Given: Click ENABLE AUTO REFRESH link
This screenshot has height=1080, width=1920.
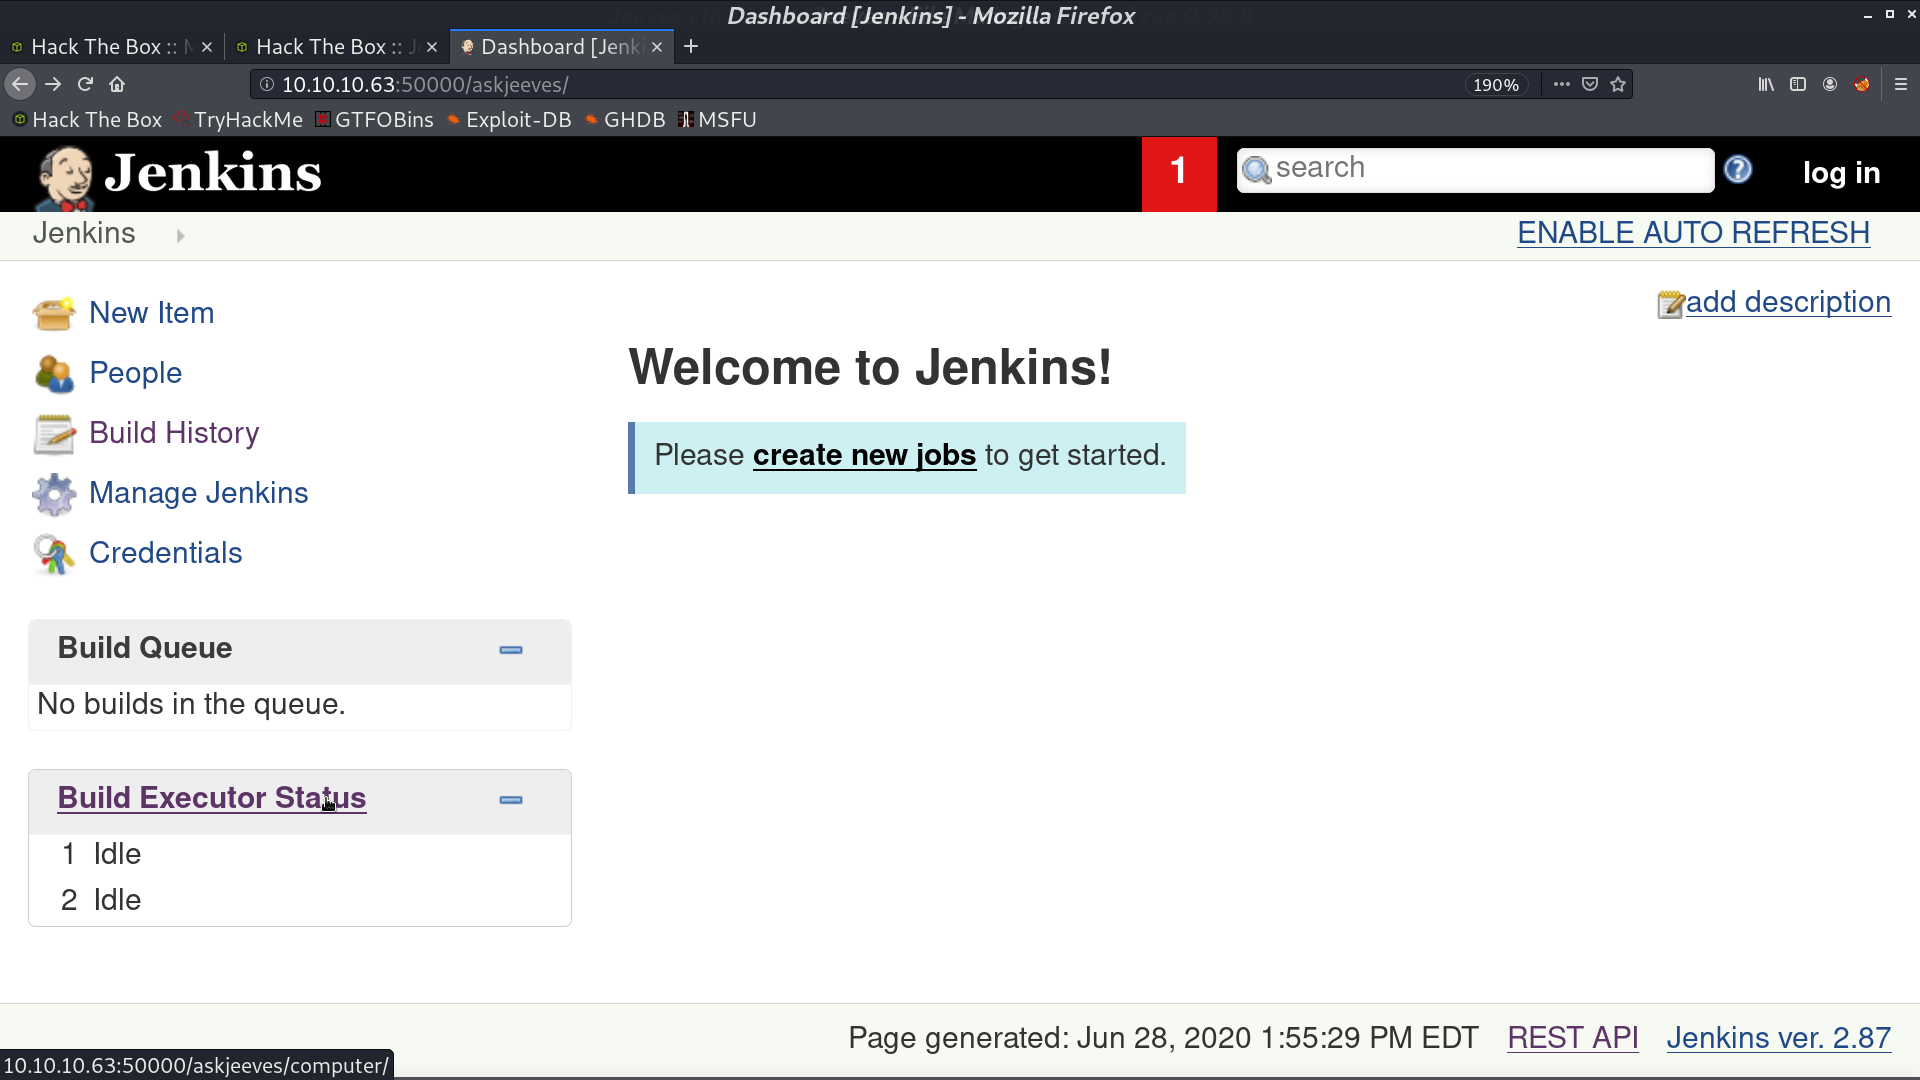Looking at the screenshot, I should [1693, 233].
